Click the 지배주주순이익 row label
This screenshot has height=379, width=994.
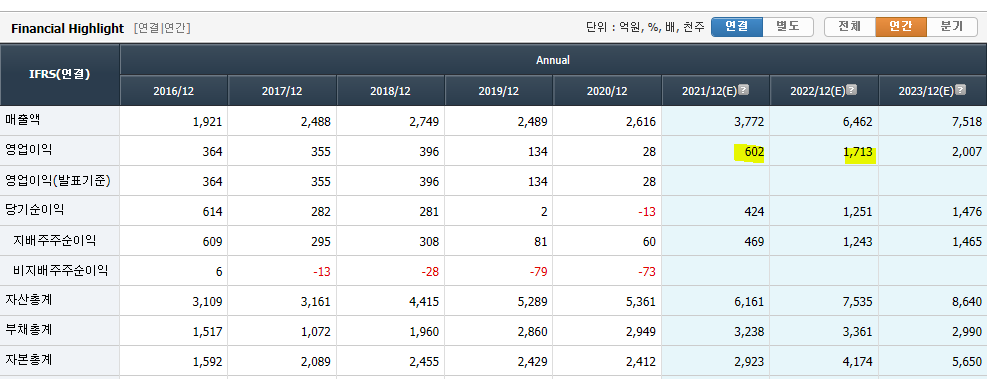55,241
